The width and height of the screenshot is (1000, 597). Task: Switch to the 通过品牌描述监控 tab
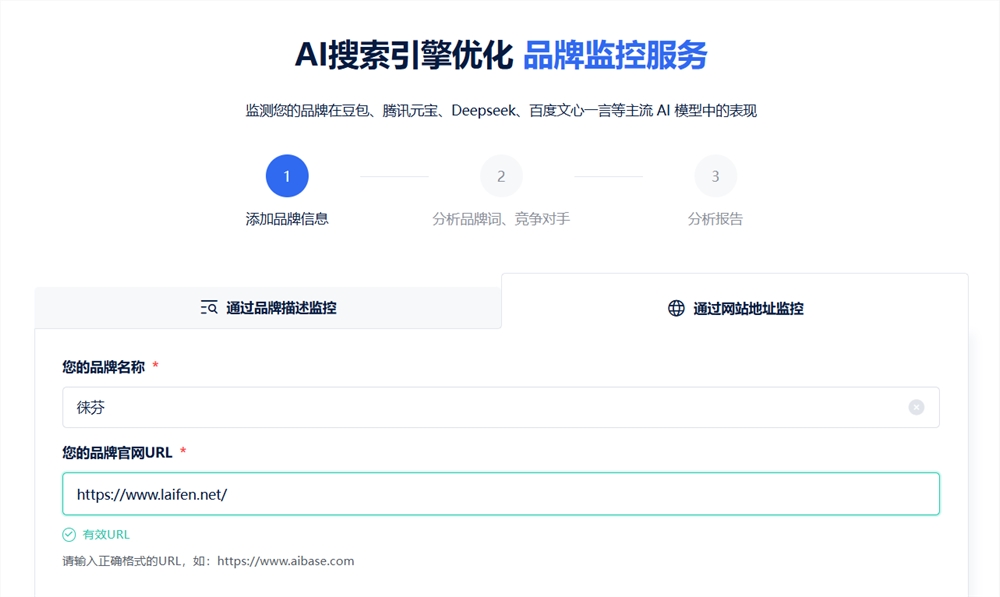268,308
